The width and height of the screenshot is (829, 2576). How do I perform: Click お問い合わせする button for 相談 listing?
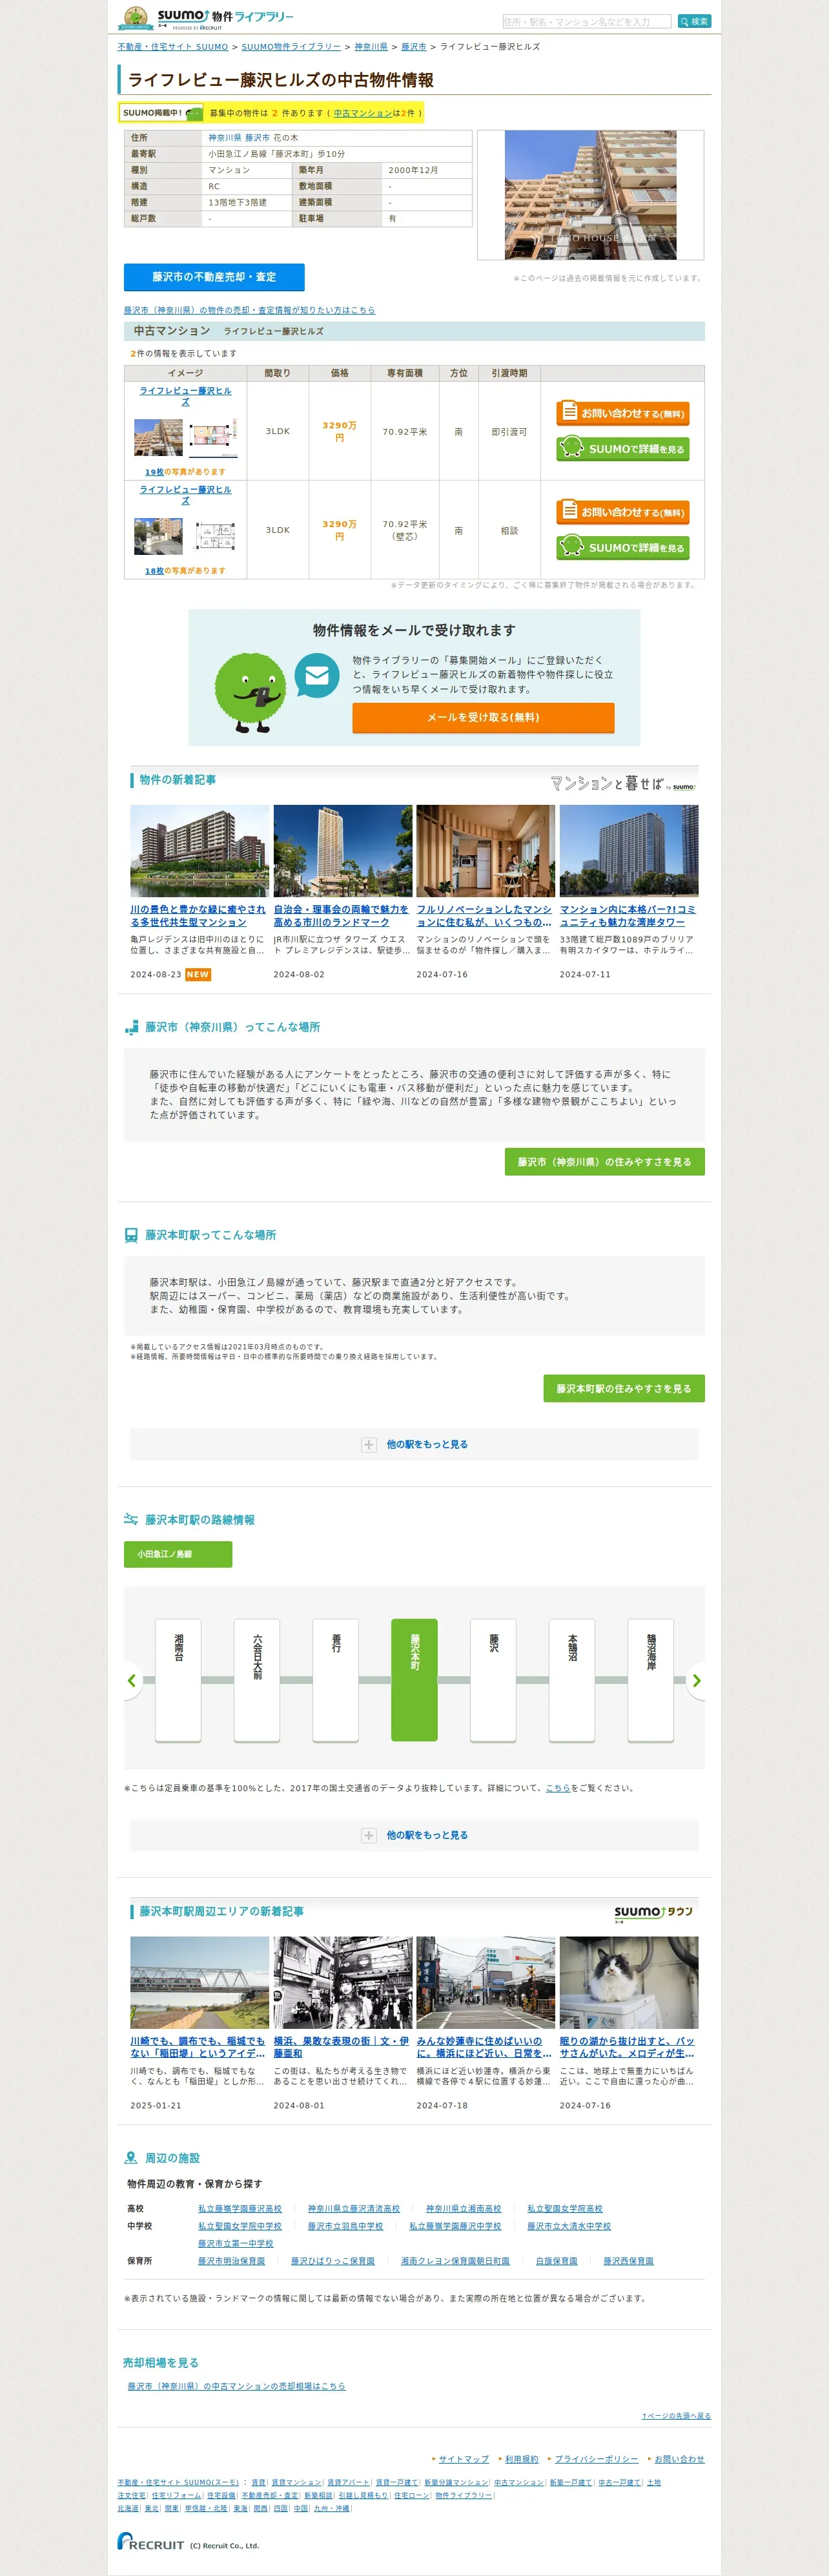(x=623, y=512)
